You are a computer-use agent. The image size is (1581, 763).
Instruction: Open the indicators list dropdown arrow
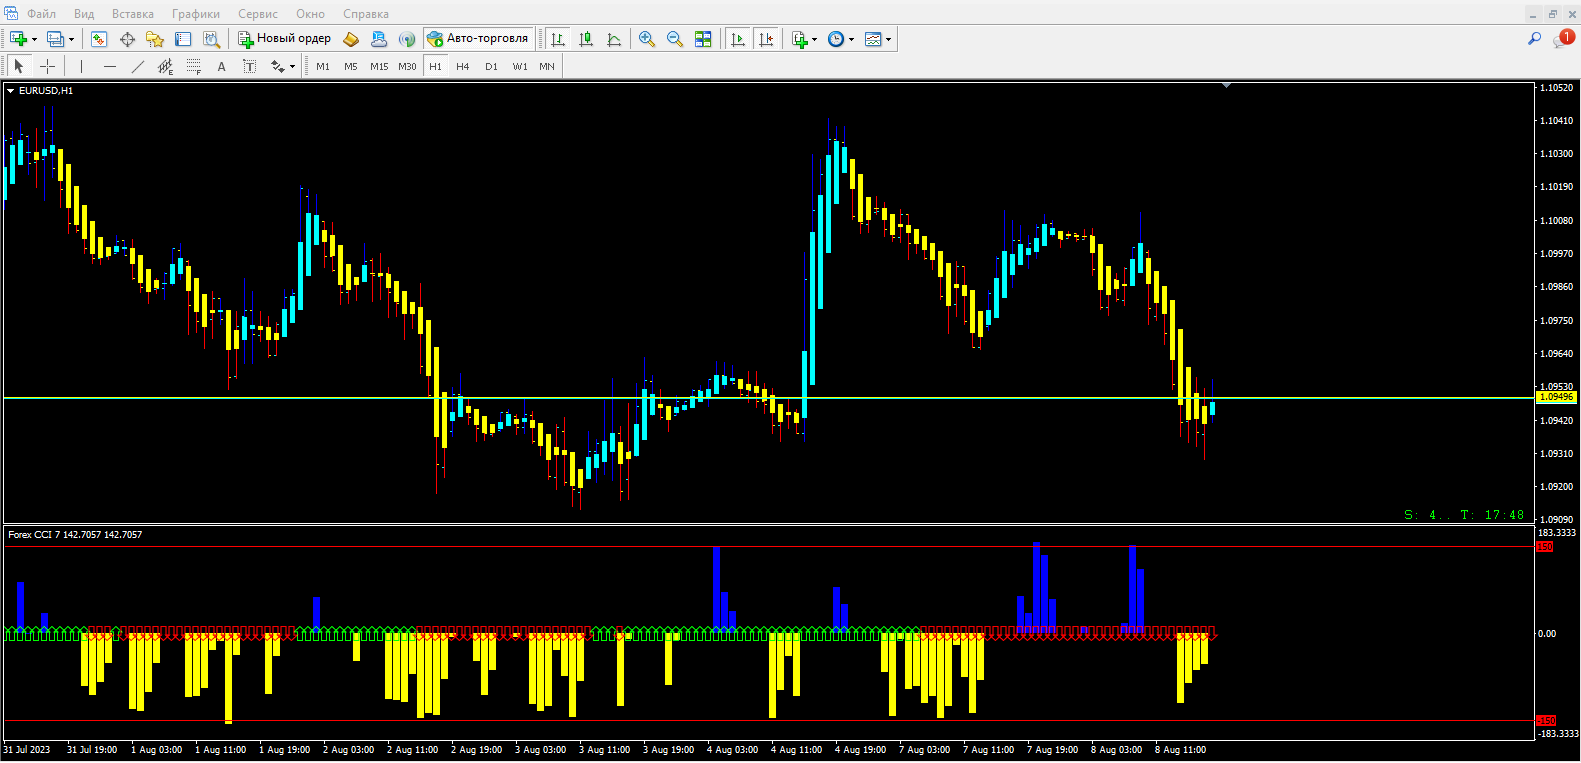814,40
